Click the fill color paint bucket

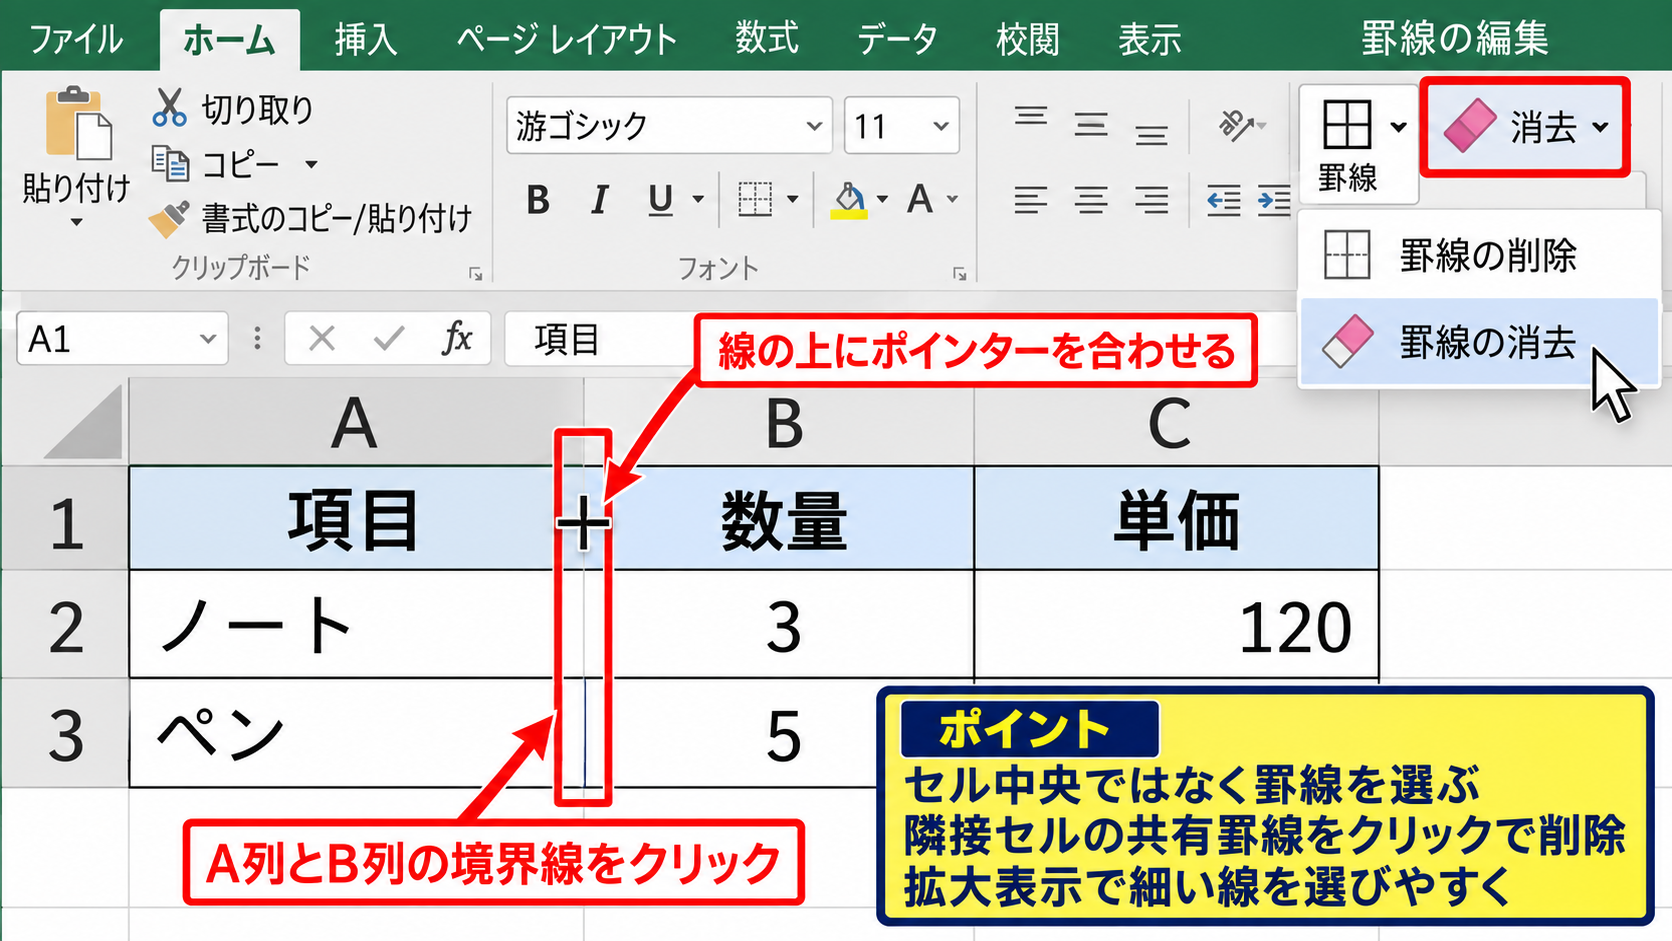(849, 200)
